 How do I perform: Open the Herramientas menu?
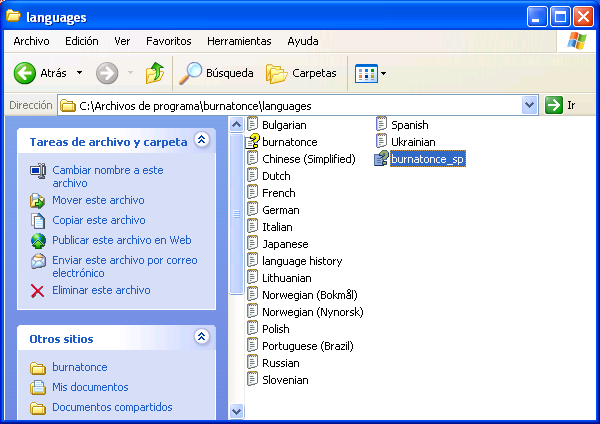click(x=239, y=41)
